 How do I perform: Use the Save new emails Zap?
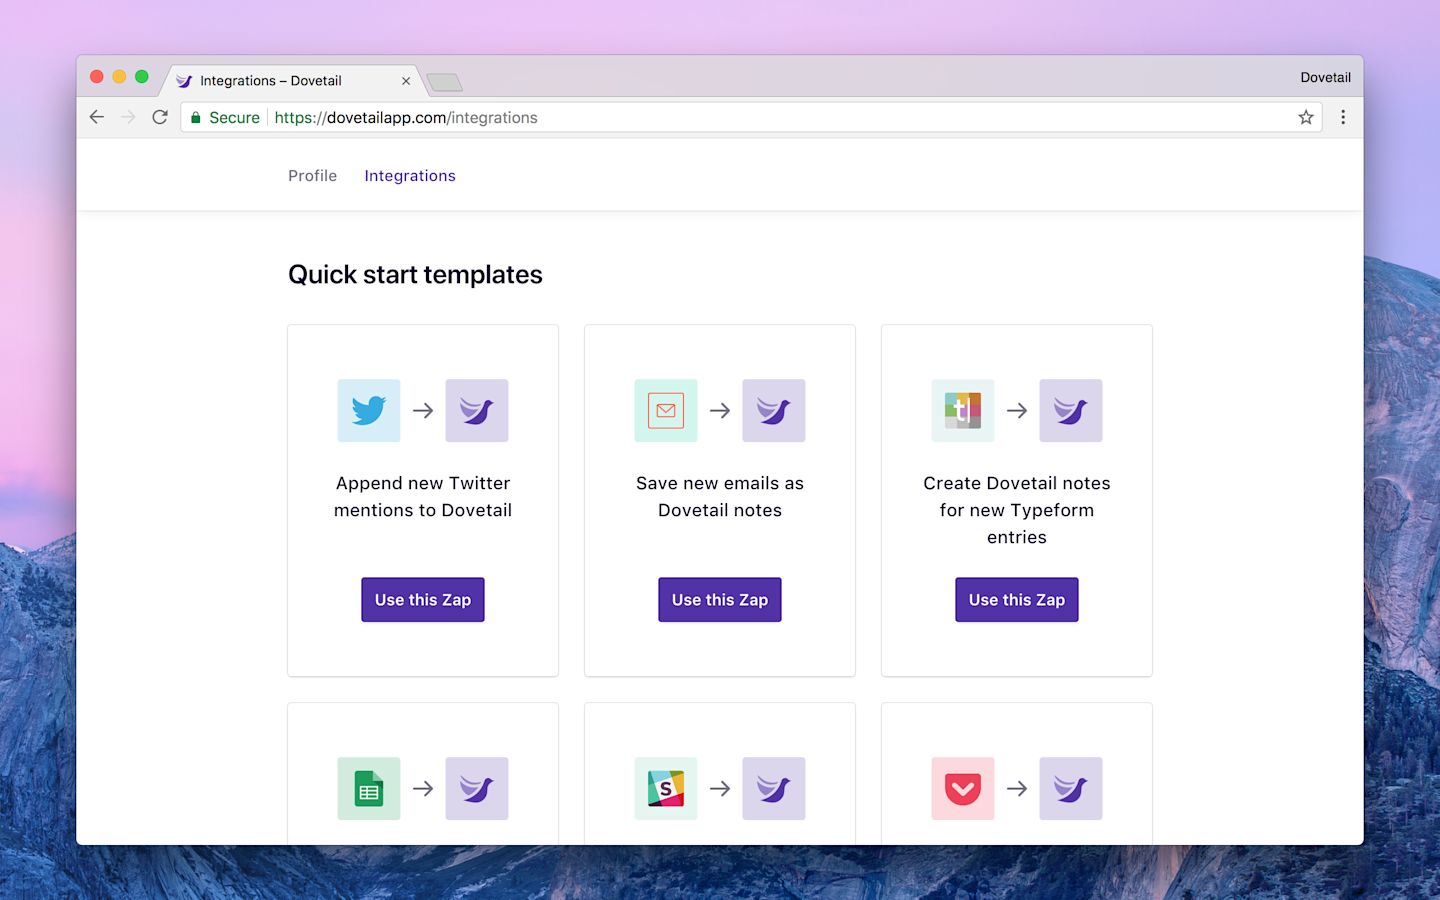[x=720, y=600]
